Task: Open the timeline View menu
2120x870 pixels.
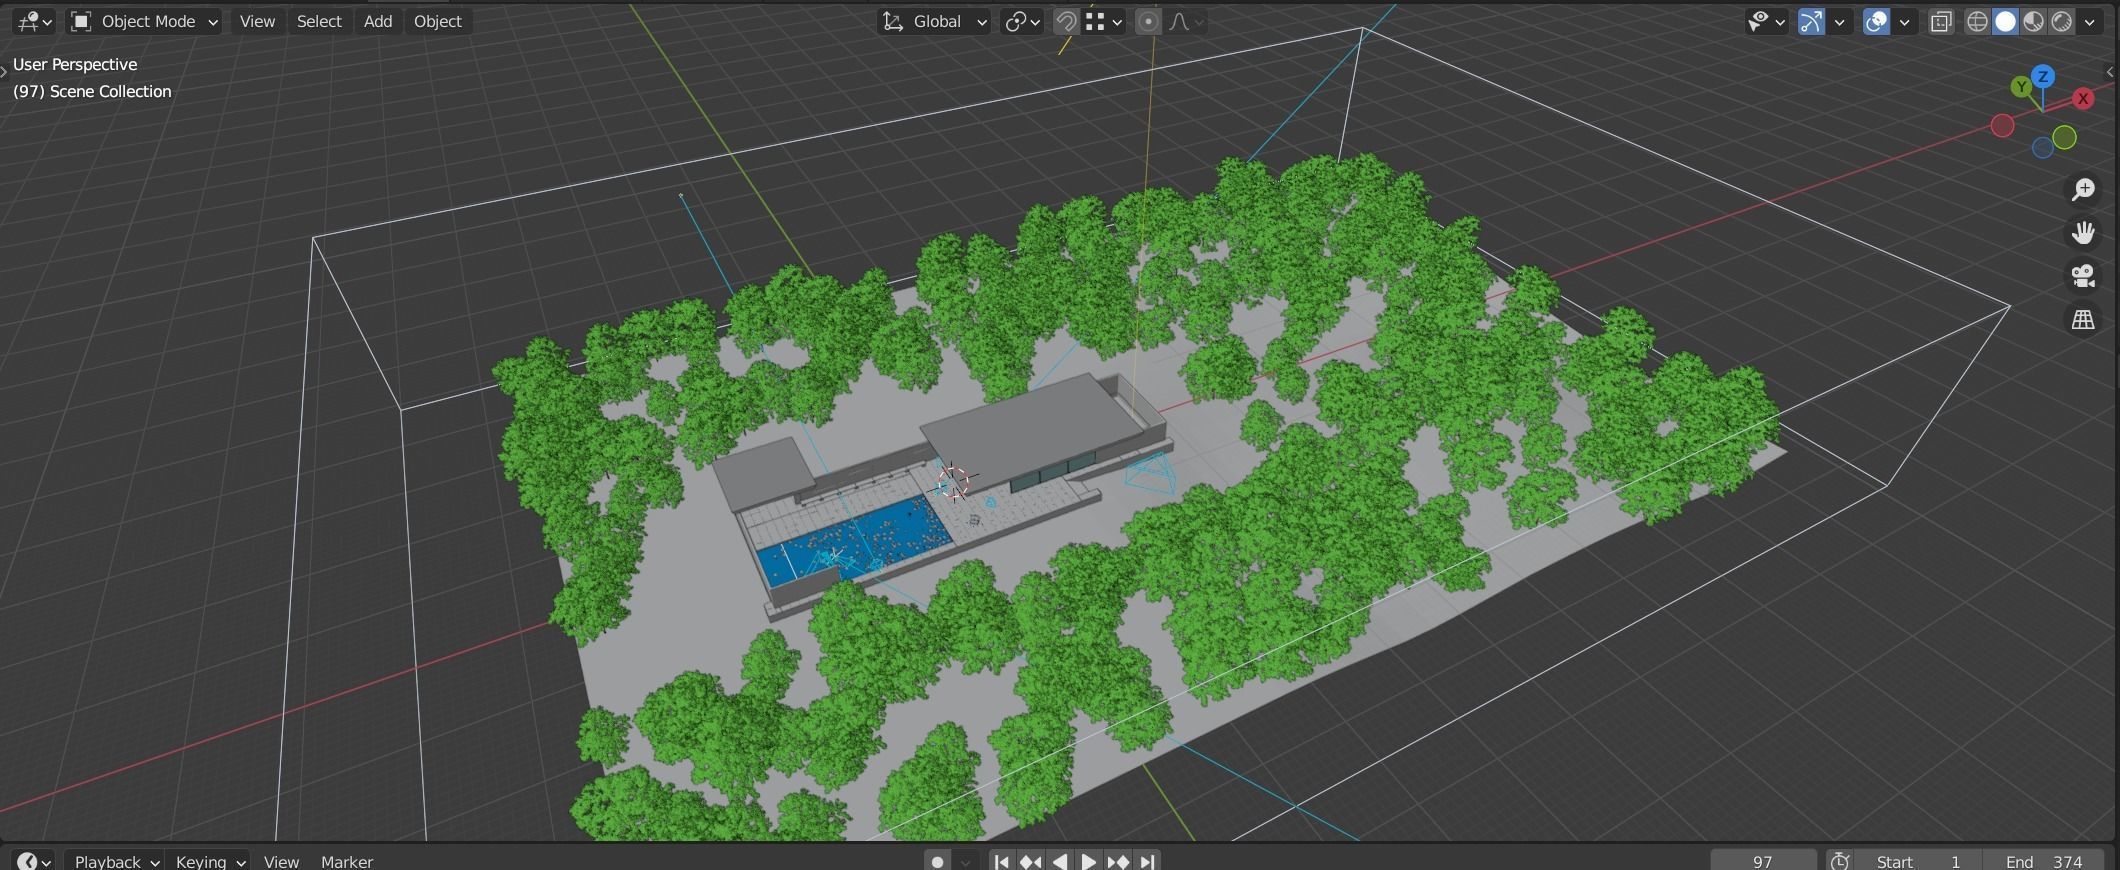Action: point(281,861)
